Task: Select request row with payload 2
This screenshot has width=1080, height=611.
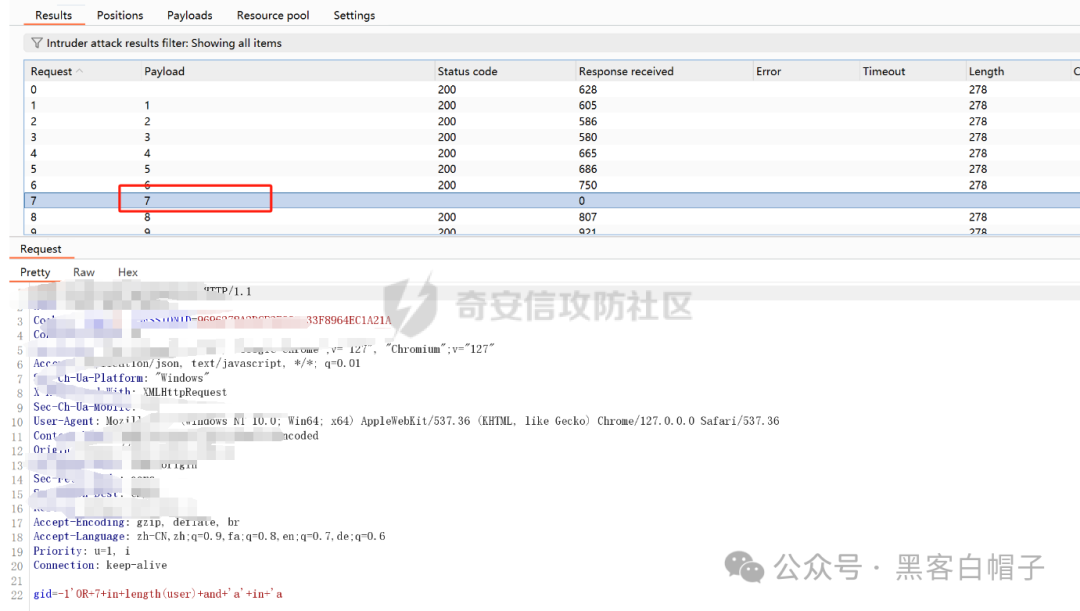Action: tap(551, 121)
